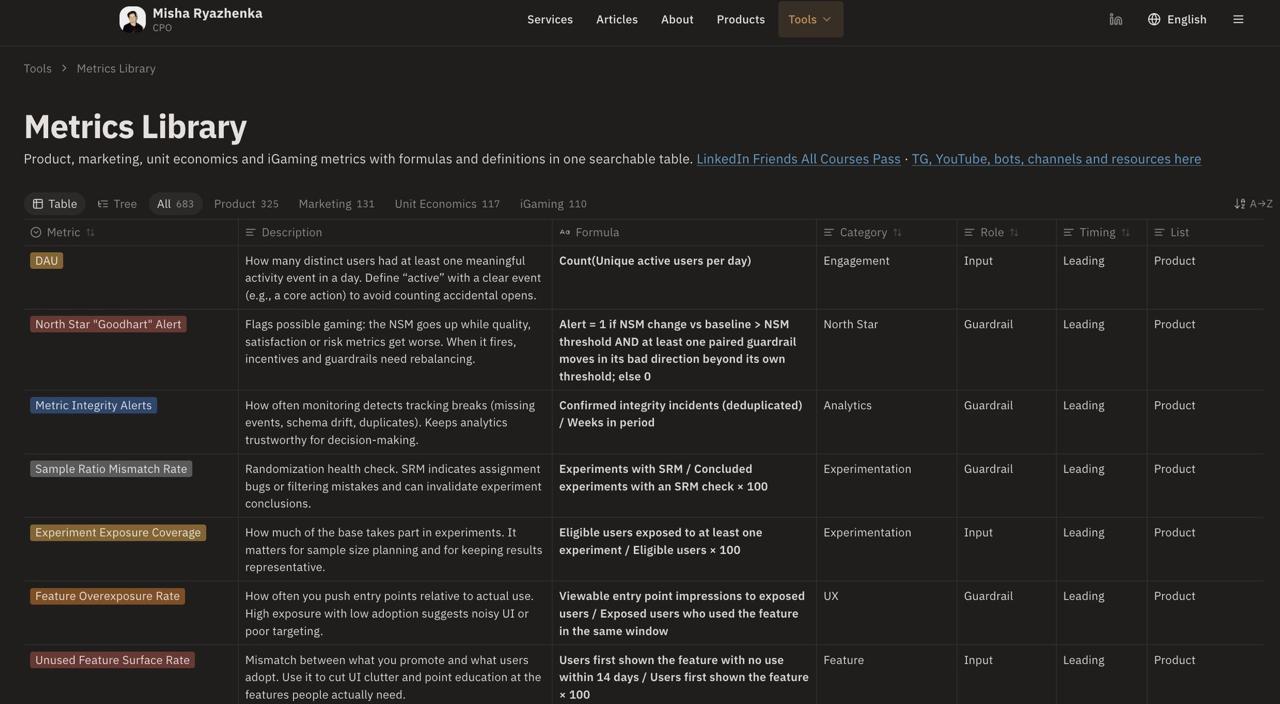Open Unused Feature Surface Rate metric

click(x=112, y=660)
